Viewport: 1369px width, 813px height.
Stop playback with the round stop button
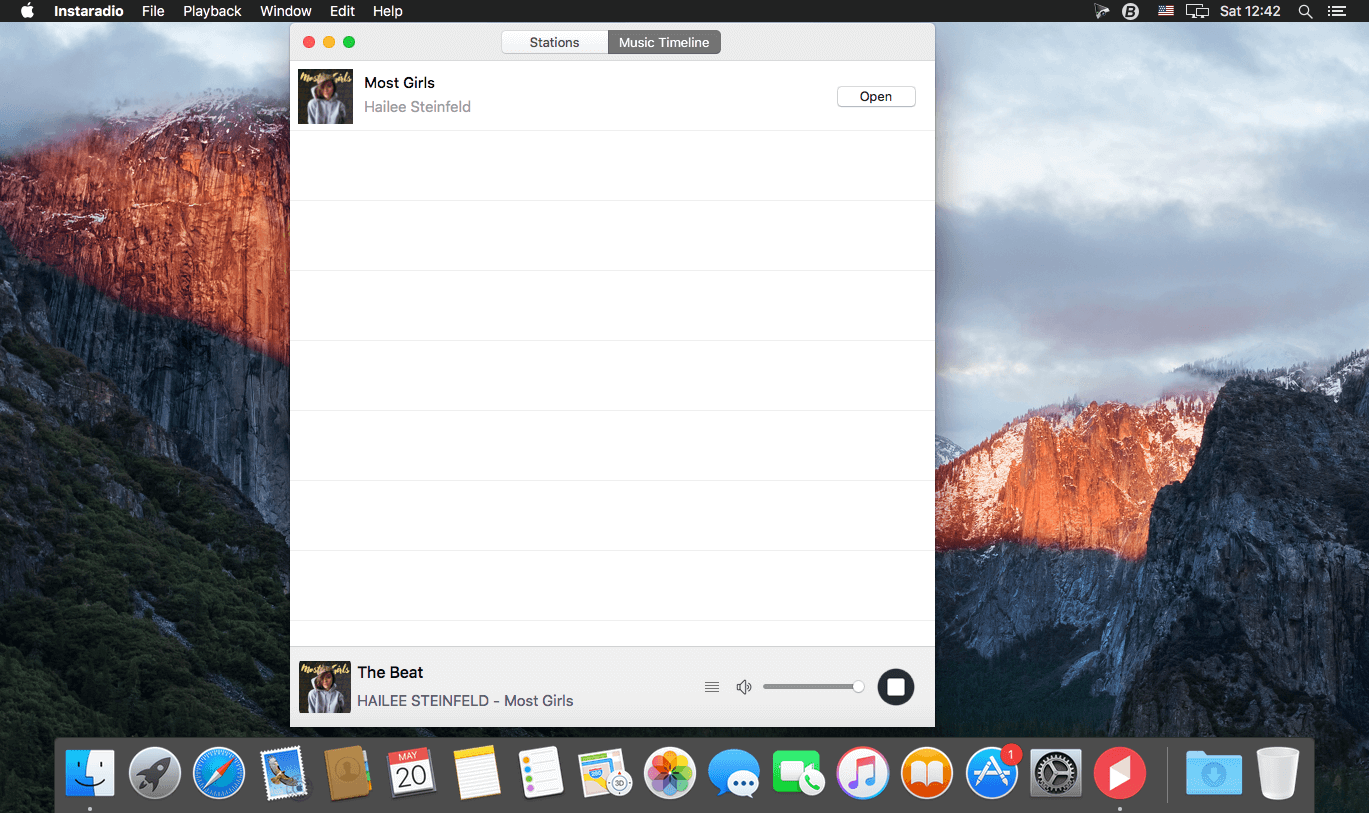pyautogui.click(x=896, y=687)
